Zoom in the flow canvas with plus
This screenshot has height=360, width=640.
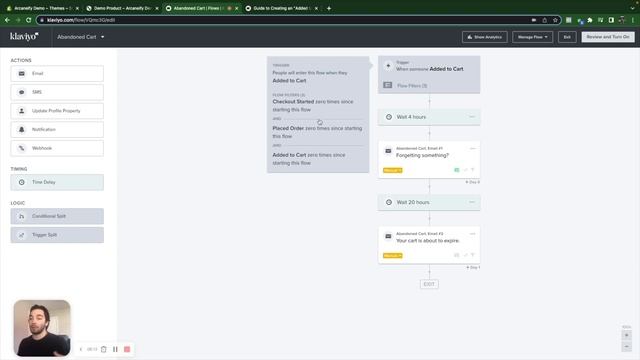[627, 335]
